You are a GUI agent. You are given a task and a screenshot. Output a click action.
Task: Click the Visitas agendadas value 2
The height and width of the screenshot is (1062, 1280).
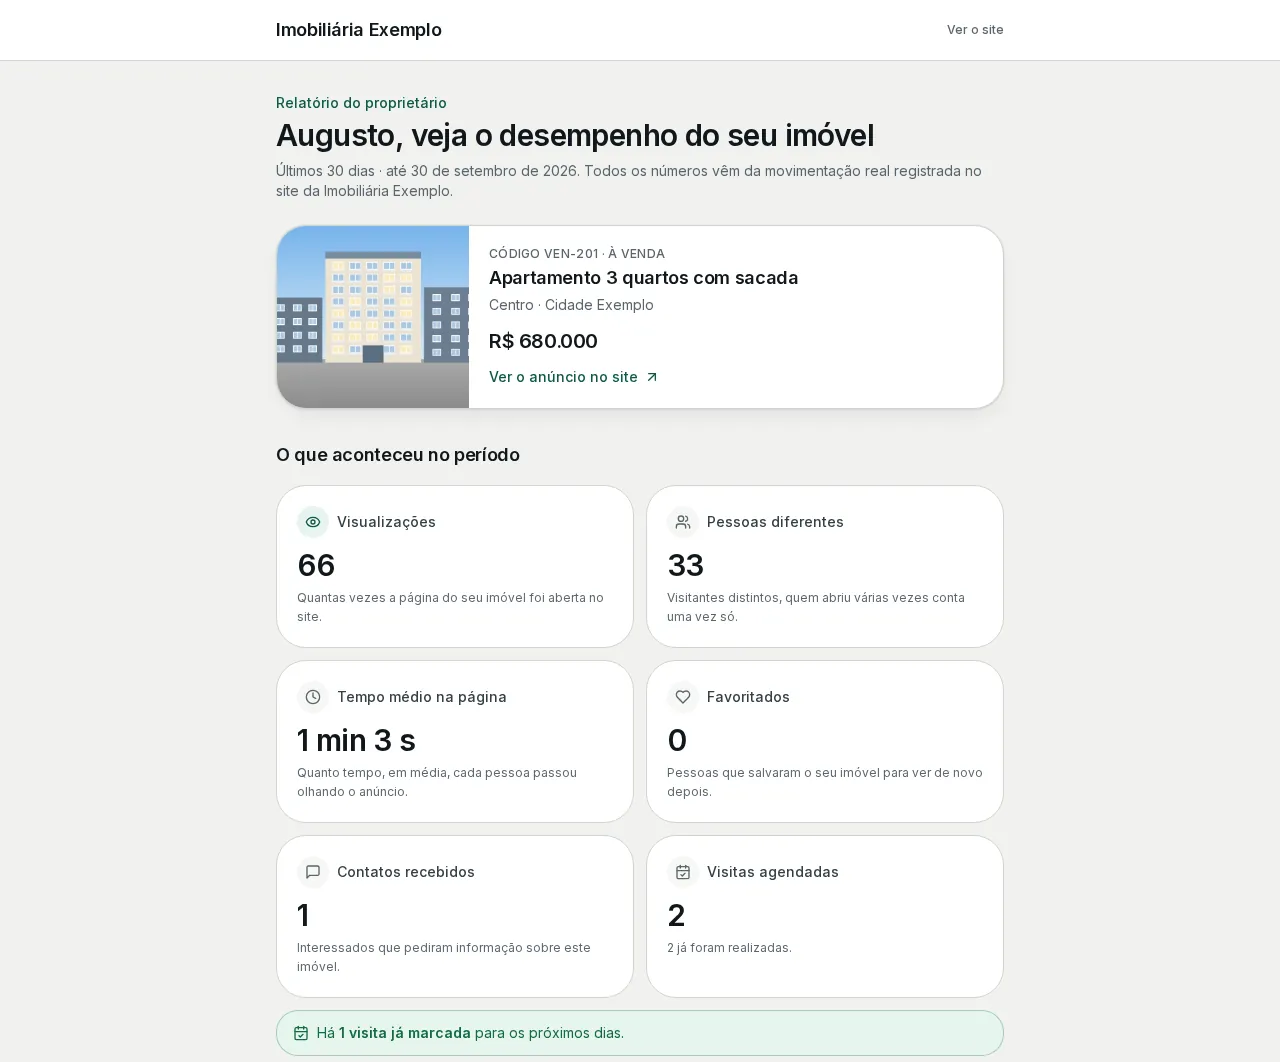coord(677,915)
